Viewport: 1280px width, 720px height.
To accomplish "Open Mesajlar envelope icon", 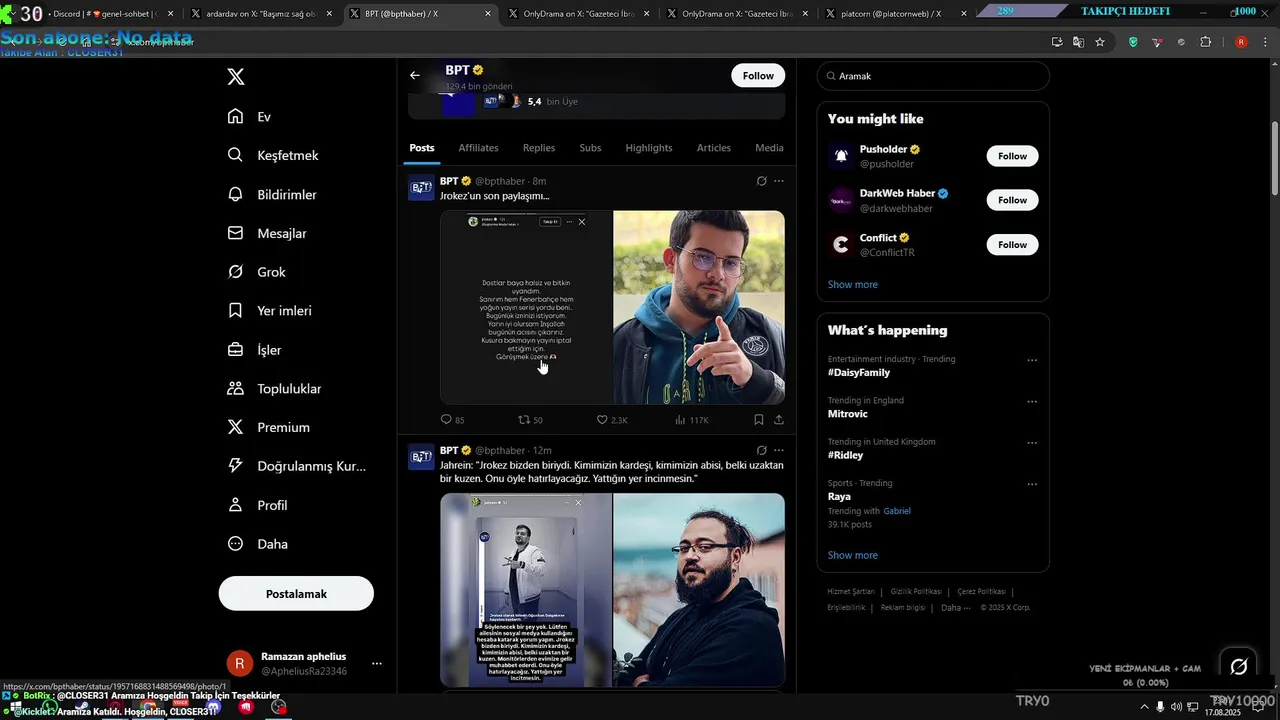I will [x=235, y=233].
